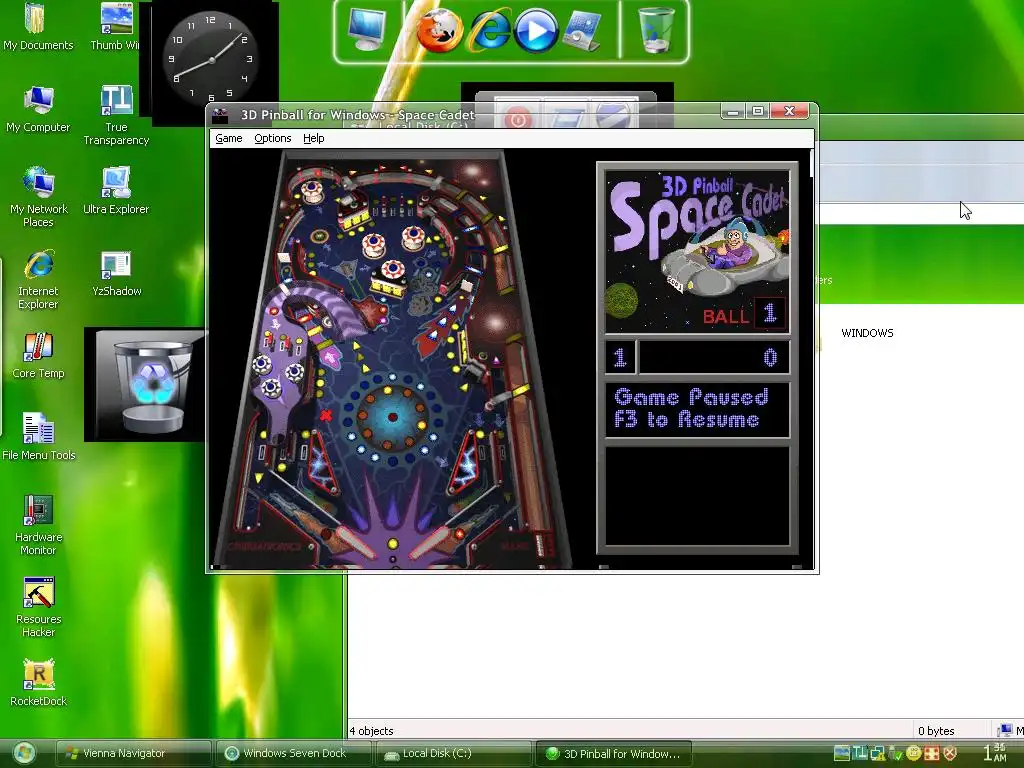Viewport: 1024px width, 768px height.
Task: Click '0 bytes' in Local Disk status bar
Action: (x=936, y=731)
